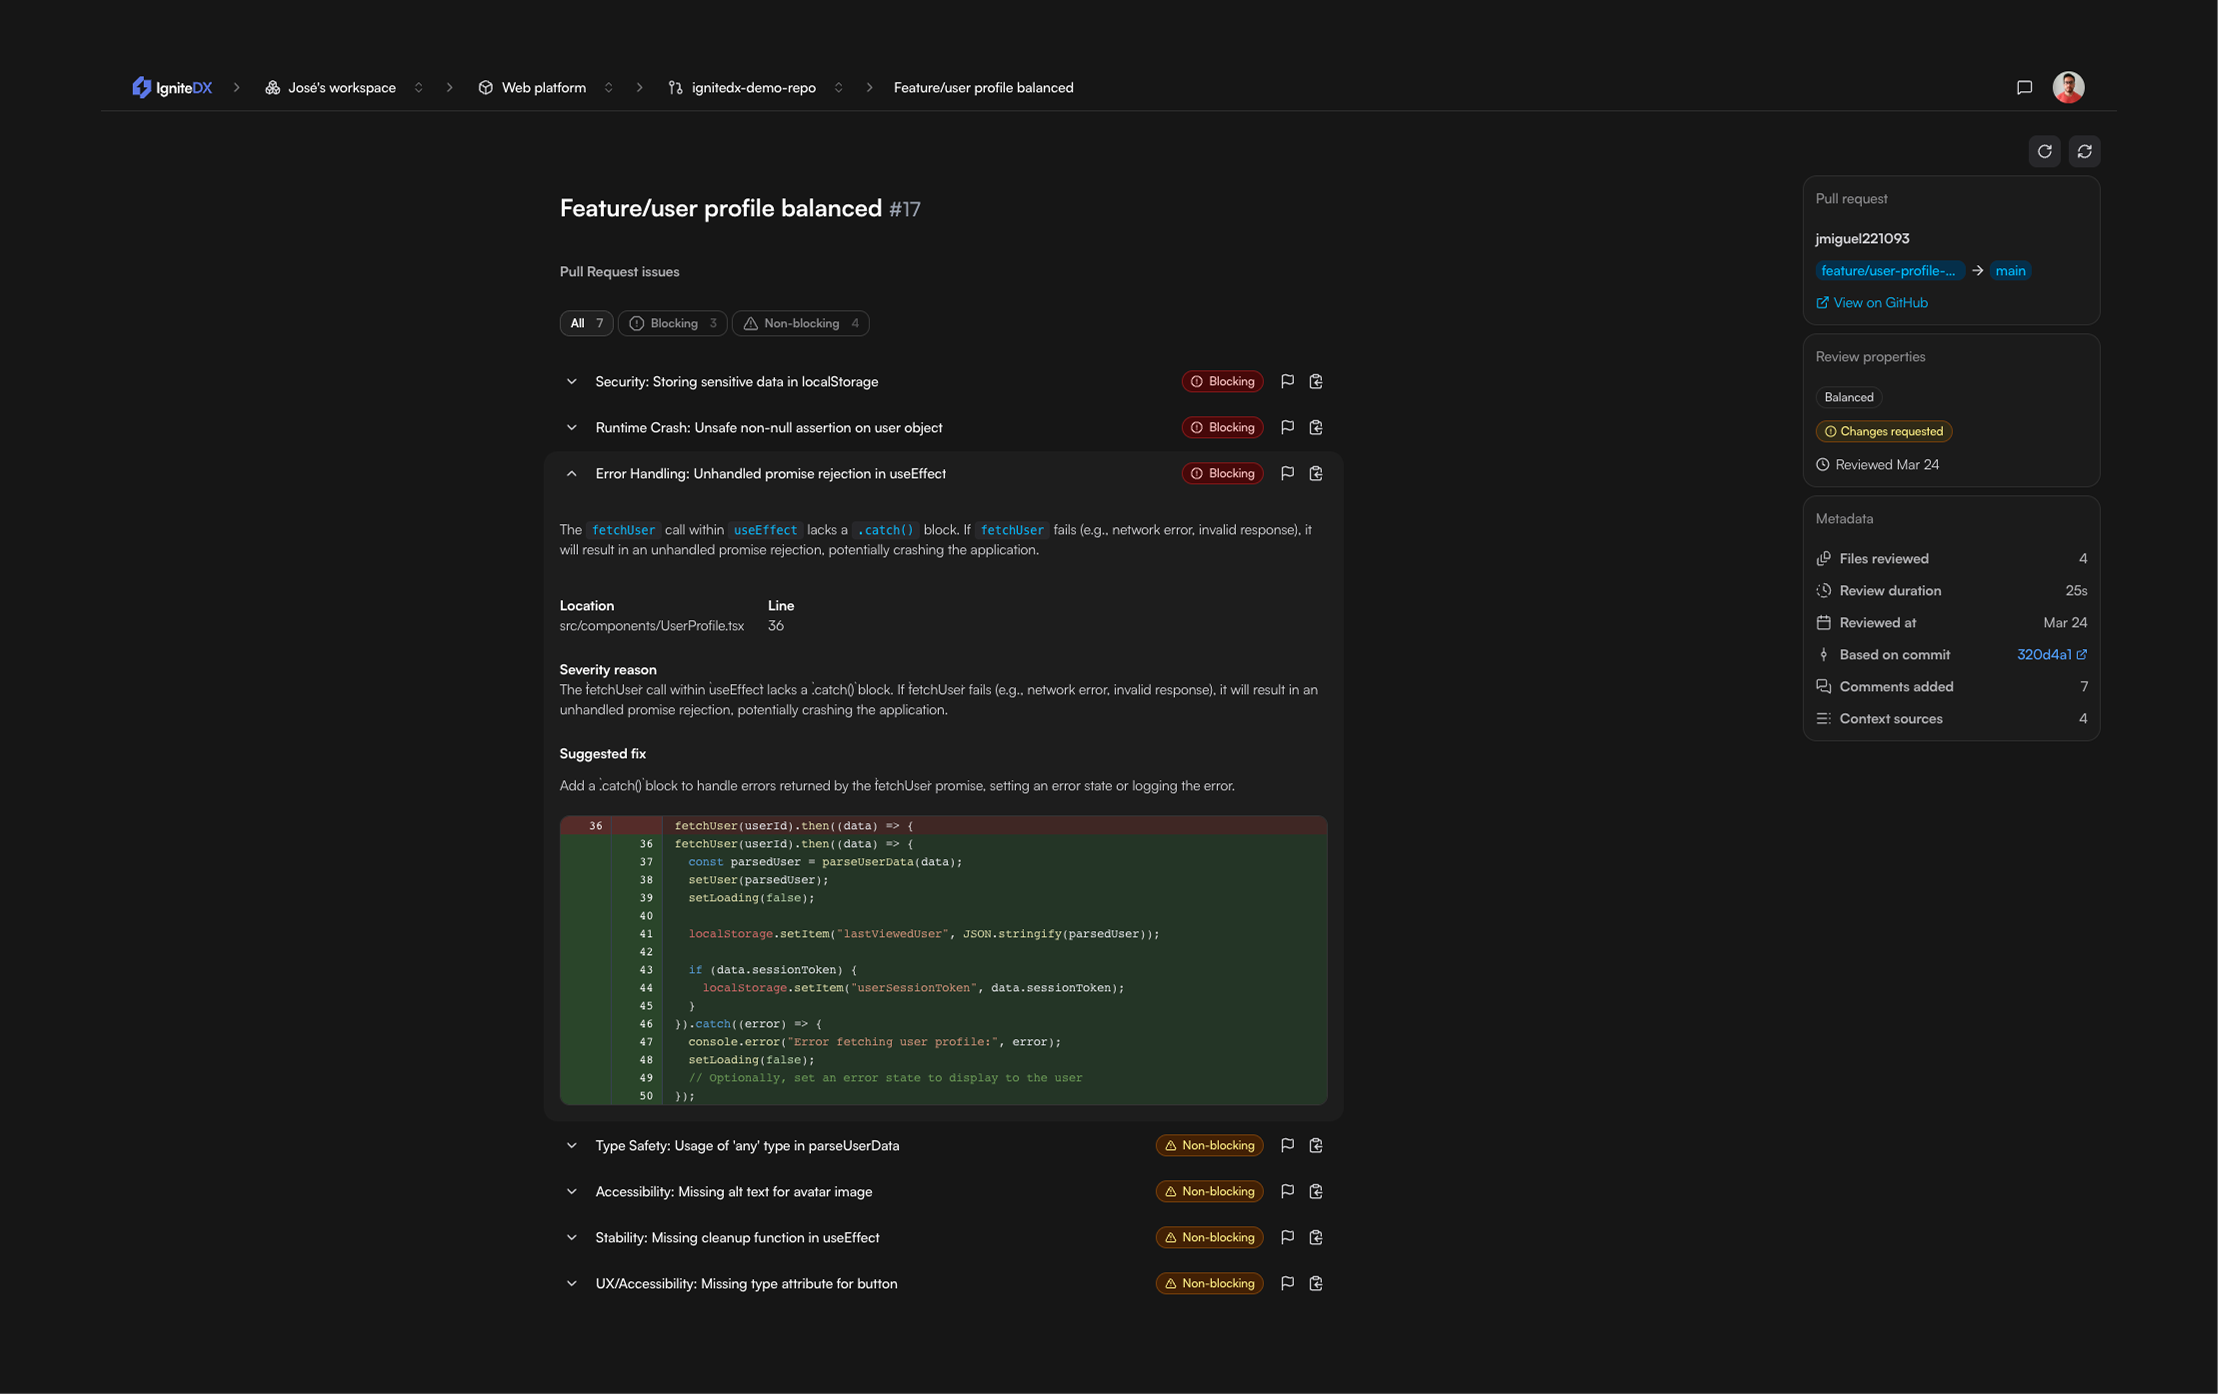Copy the Runtime Crash issue to clipboard
Viewport: 2218px width, 1394px height.
[x=1316, y=428]
